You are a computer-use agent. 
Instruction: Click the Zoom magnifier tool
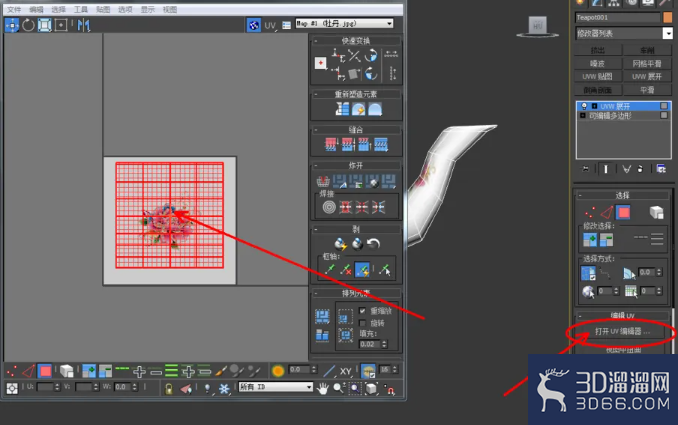(x=339, y=388)
